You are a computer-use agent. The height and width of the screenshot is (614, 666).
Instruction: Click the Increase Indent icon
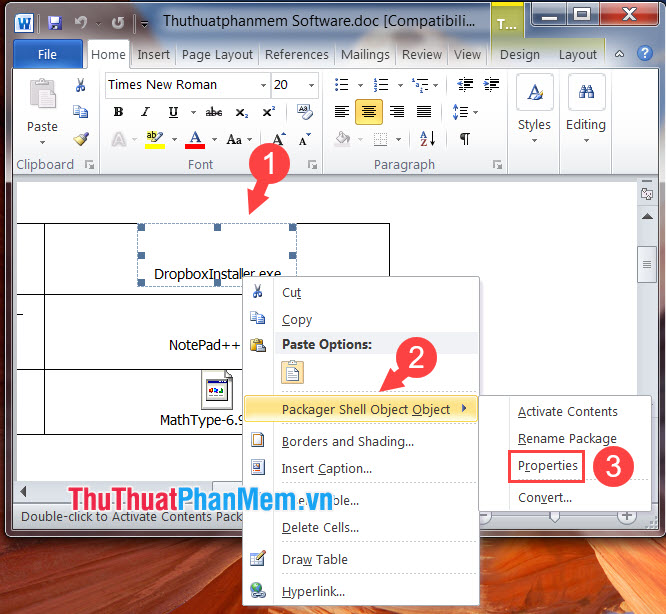point(491,84)
